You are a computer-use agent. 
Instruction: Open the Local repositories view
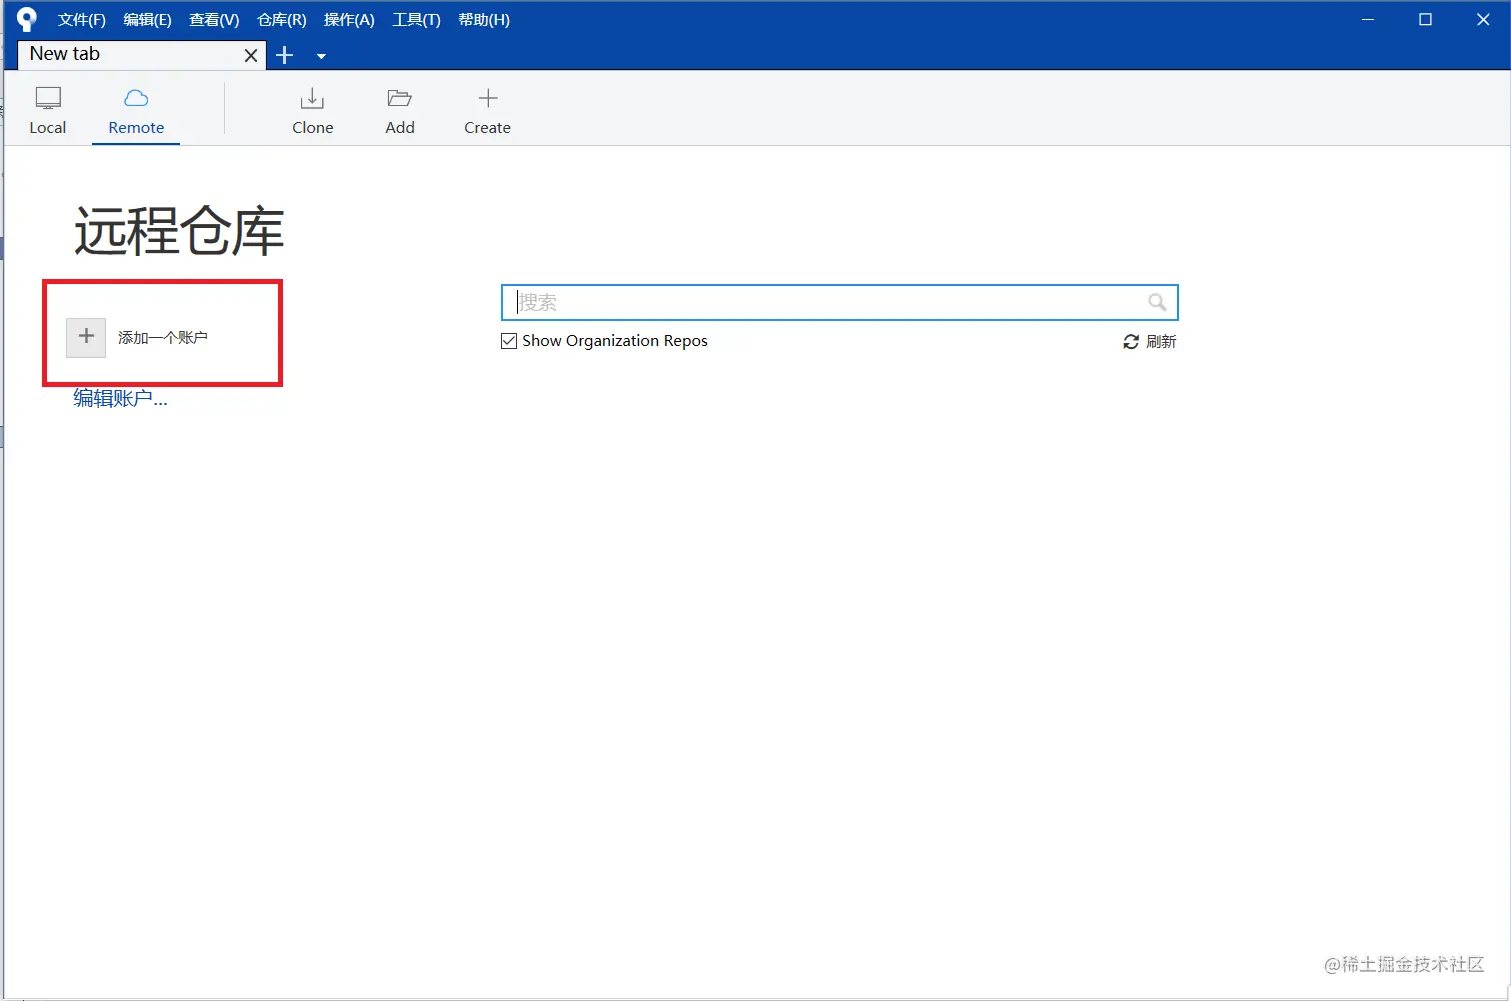[48, 110]
